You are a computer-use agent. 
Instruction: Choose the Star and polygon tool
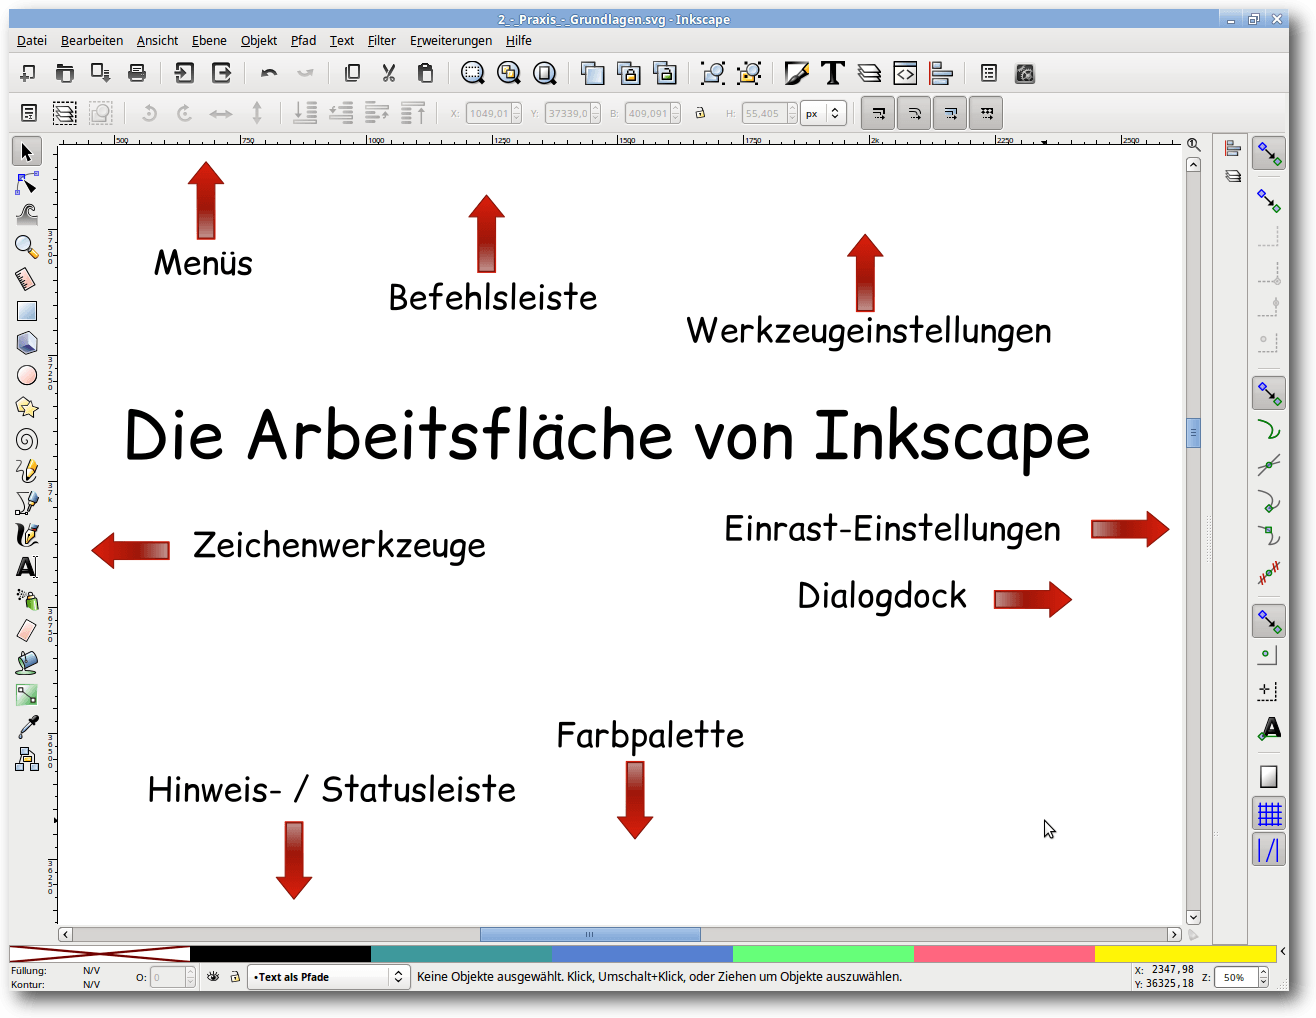click(x=27, y=407)
